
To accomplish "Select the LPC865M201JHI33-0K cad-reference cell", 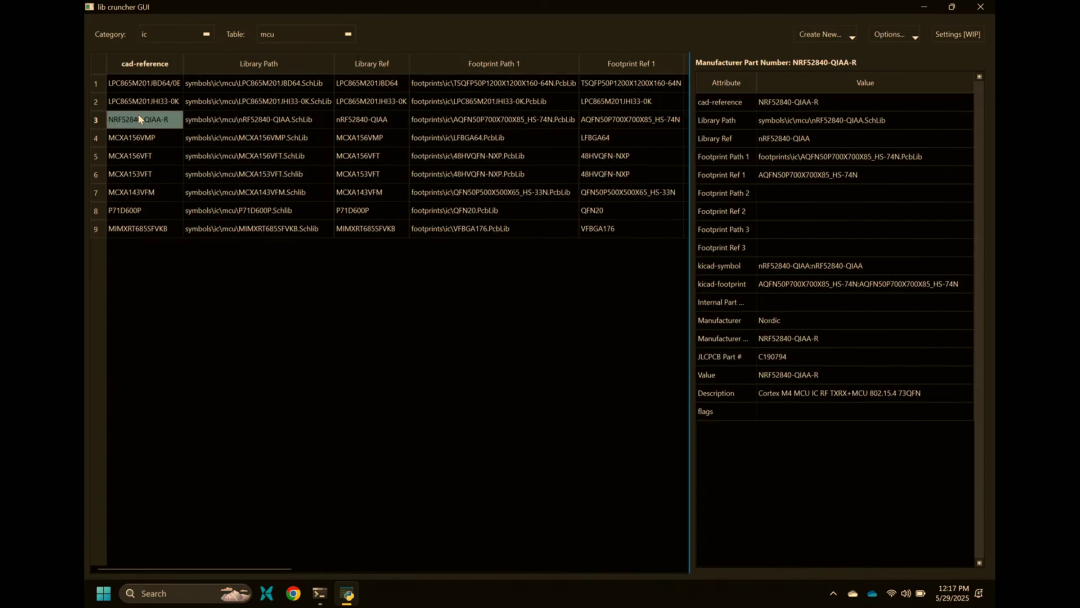I will (x=145, y=101).
